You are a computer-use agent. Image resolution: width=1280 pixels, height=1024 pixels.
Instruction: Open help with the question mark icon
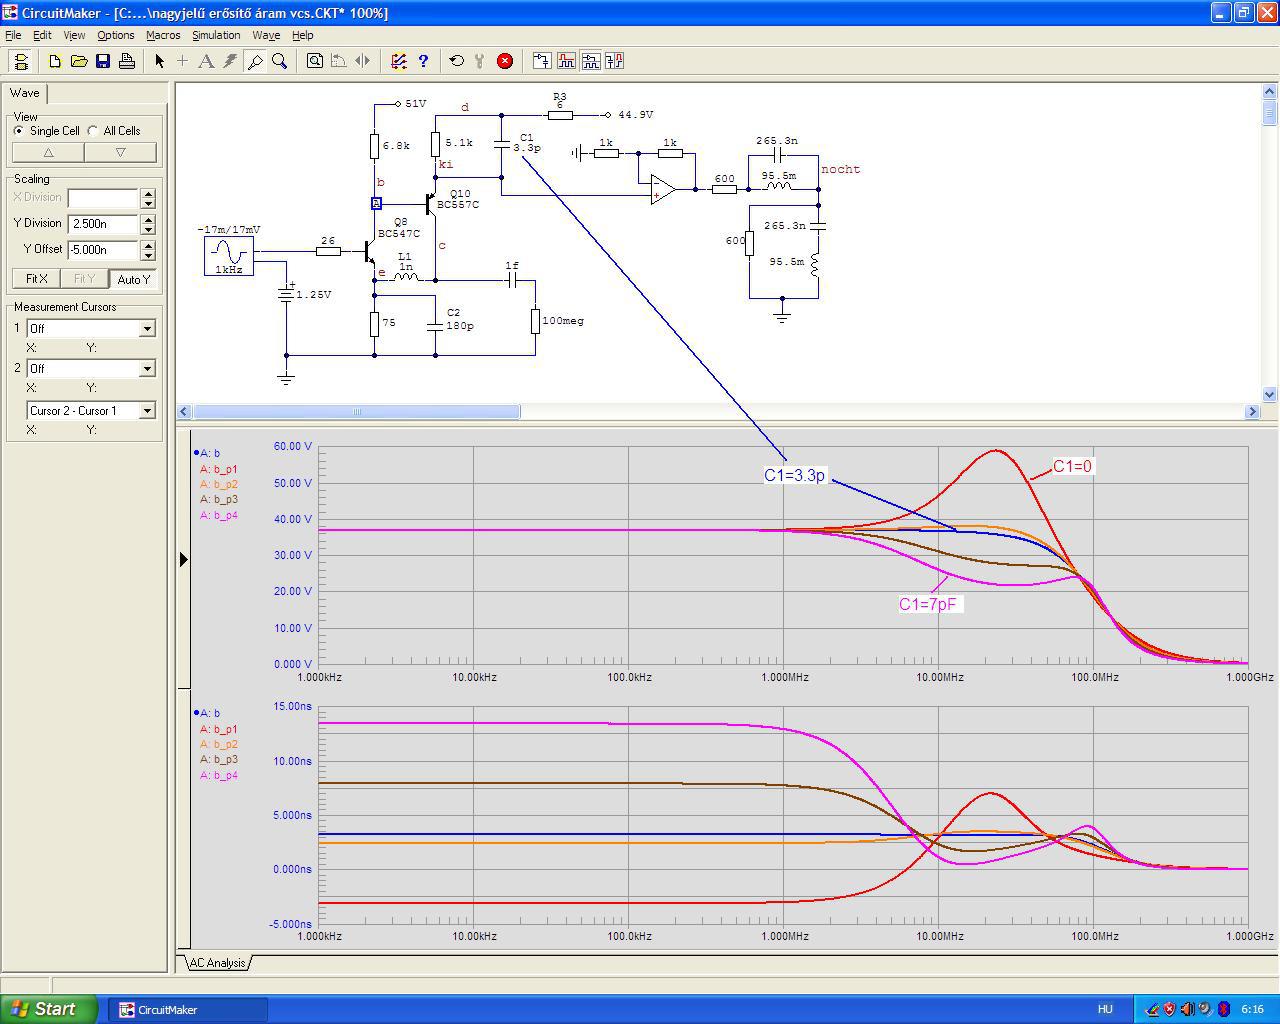click(x=423, y=61)
